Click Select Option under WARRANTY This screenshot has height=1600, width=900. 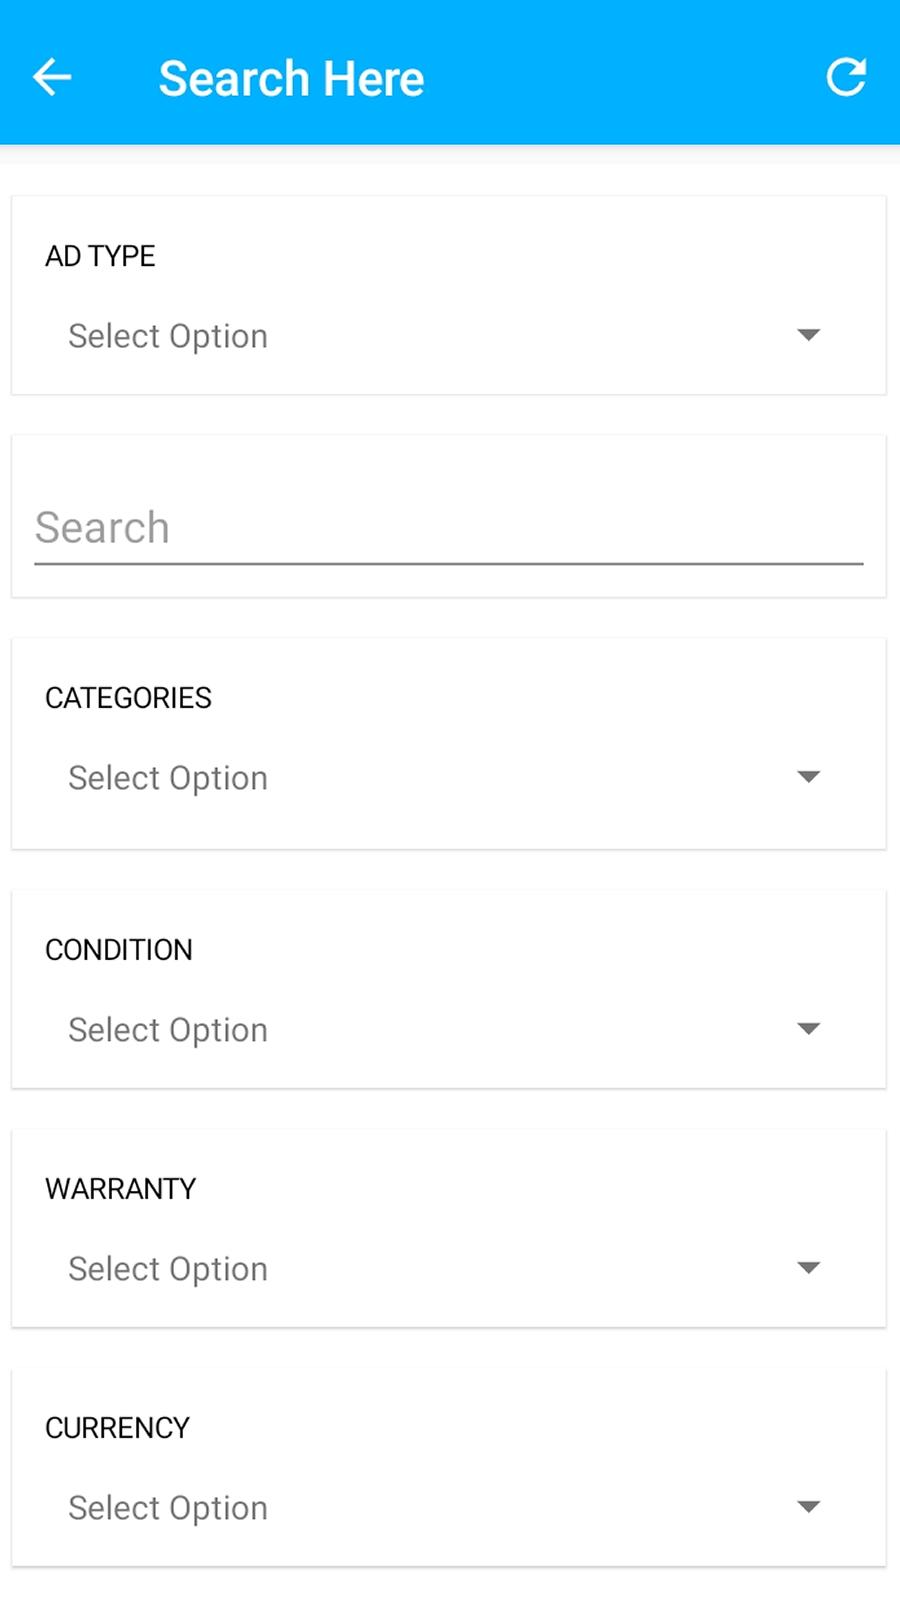(168, 1270)
